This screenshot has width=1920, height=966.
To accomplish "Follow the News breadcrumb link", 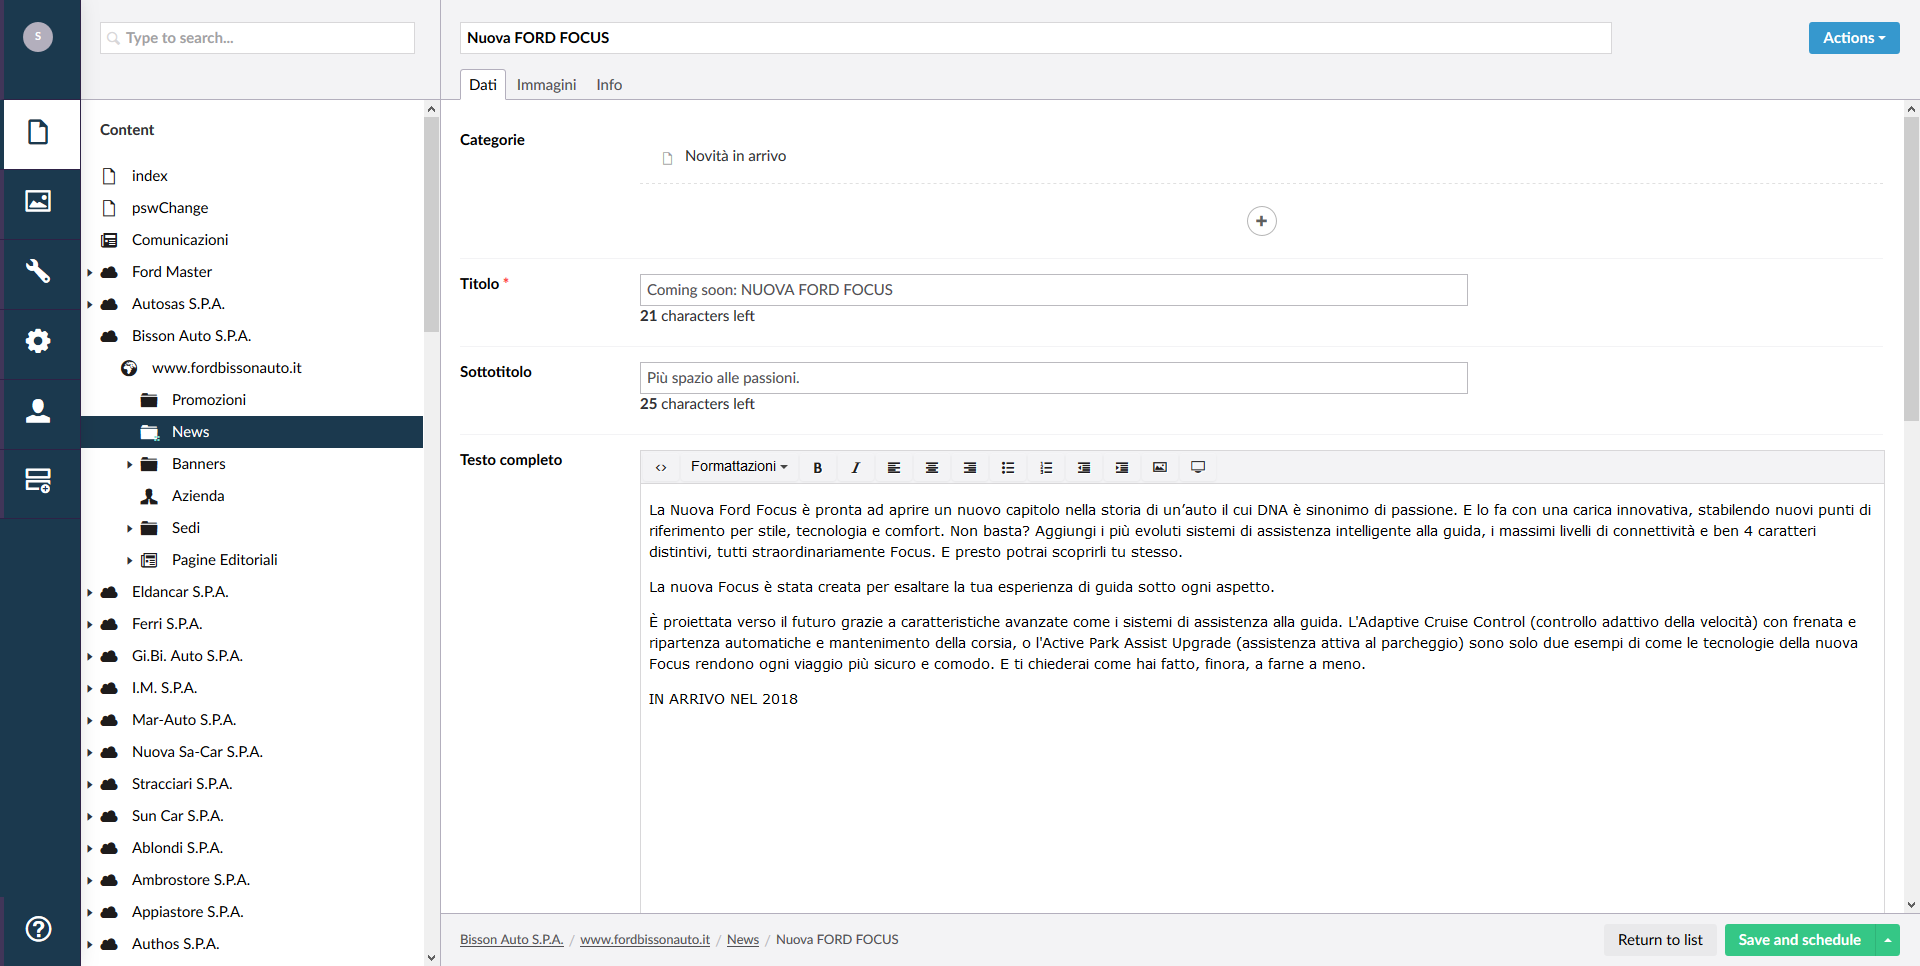I will pos(743,940).
